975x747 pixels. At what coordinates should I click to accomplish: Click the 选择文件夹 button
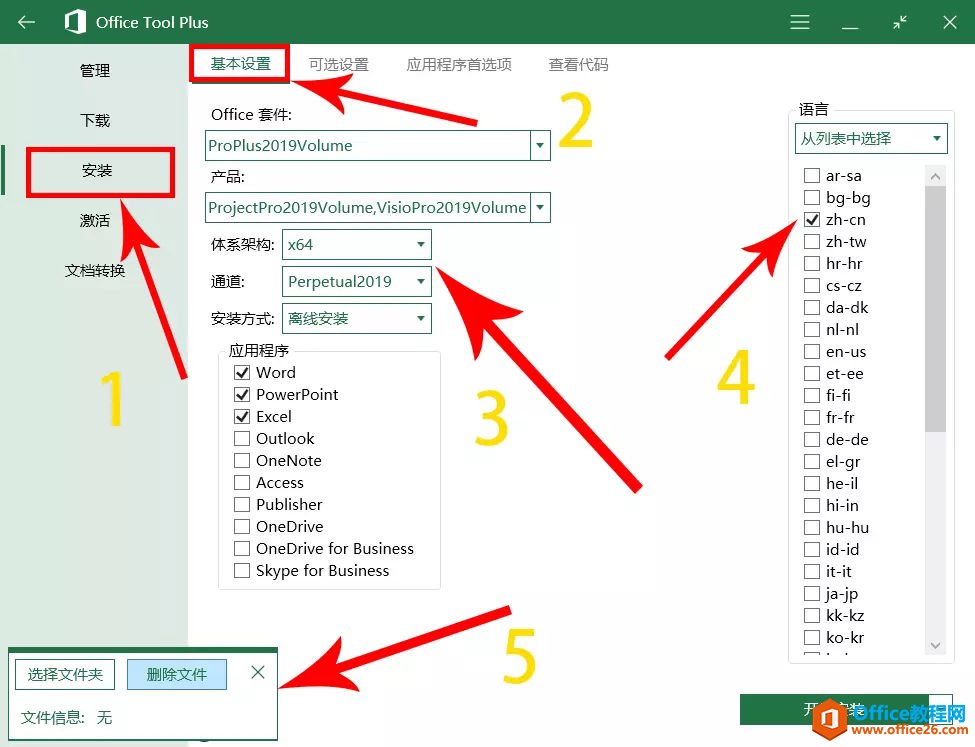pos(65,674)
